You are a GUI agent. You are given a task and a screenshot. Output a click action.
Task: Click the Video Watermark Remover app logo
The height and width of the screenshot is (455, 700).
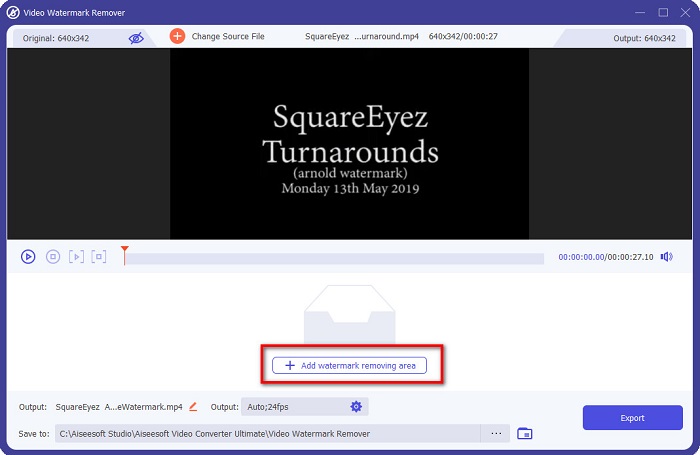click(12, 13)
